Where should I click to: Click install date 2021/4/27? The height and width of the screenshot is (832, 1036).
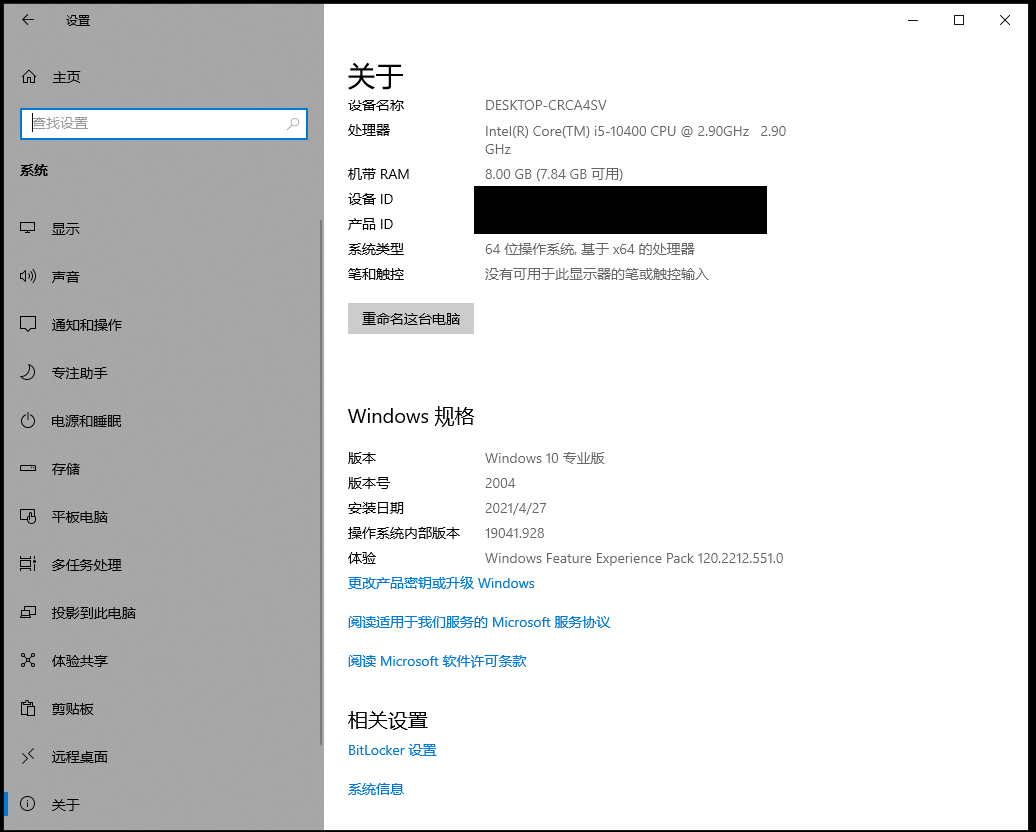[515, 509]
